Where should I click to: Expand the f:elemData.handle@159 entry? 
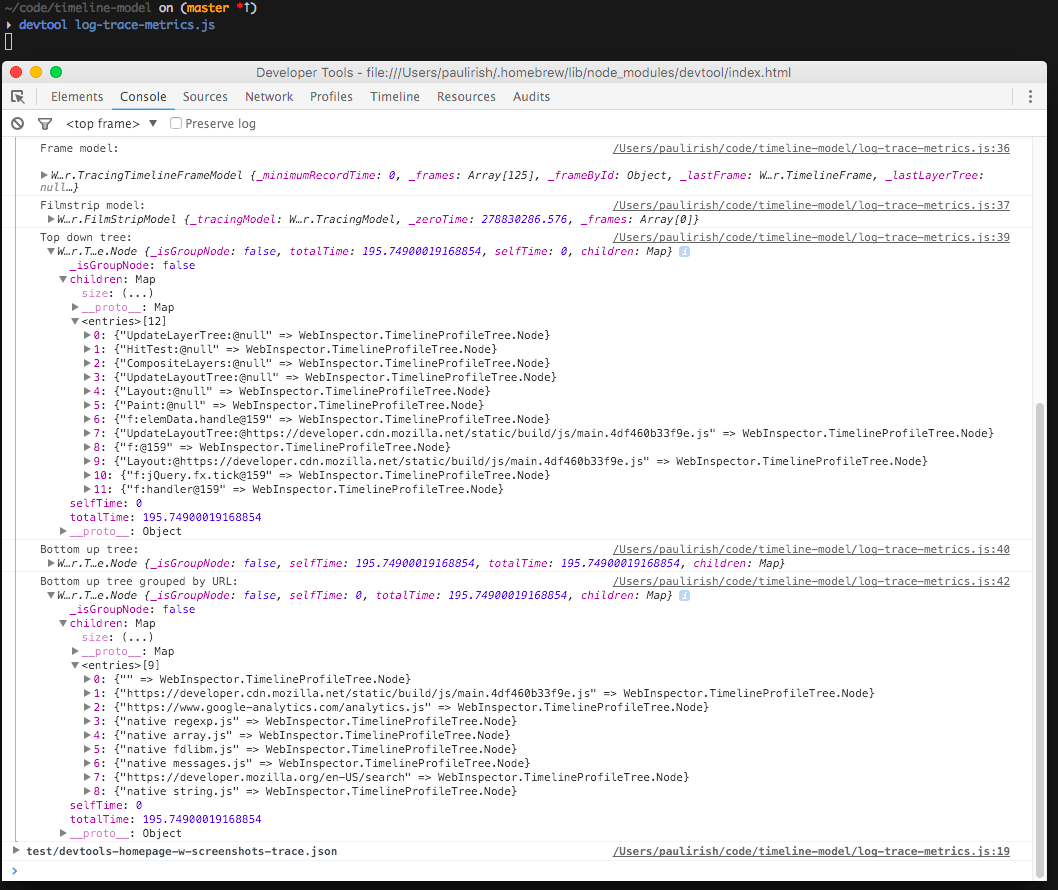tap(87, 420)
